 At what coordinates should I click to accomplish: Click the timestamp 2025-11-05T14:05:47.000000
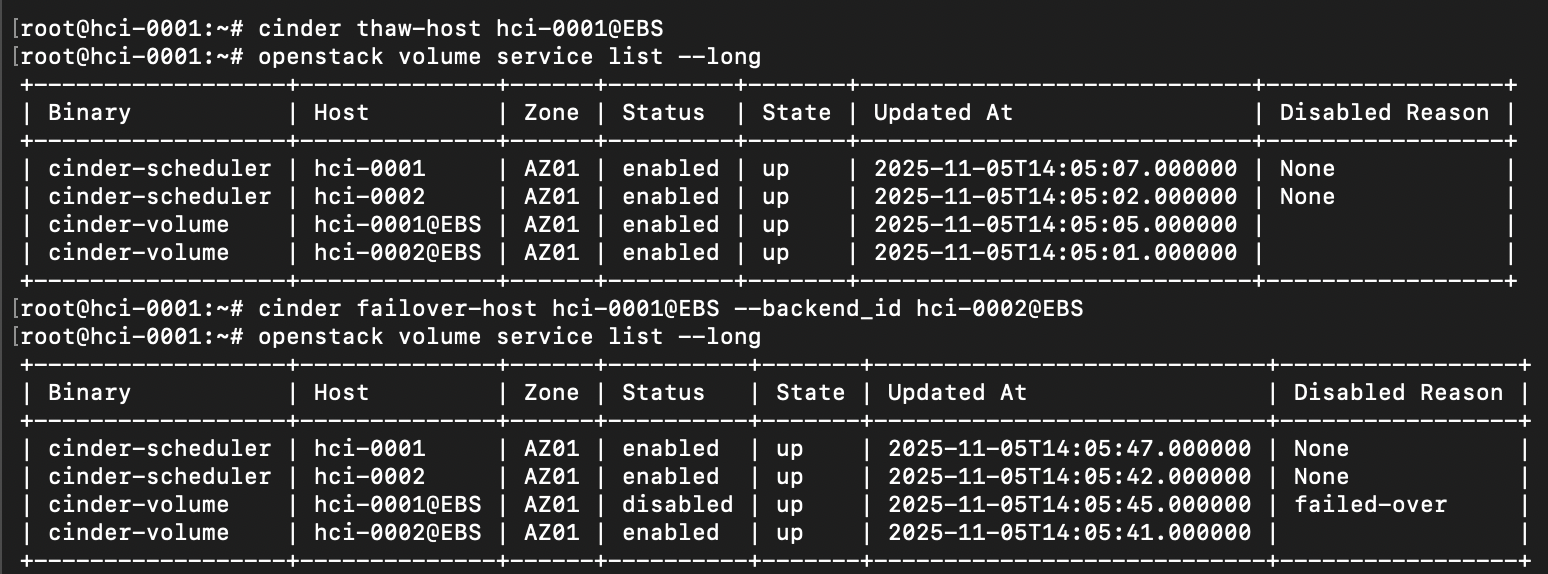coord(1069,448)
